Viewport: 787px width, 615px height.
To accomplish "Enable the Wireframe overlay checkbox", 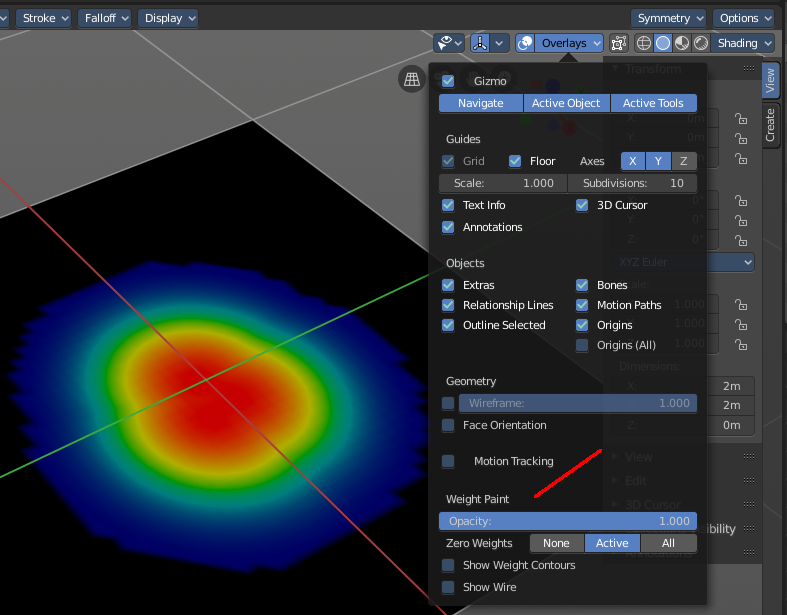I will pyautogui.click(x=448, y=403).
